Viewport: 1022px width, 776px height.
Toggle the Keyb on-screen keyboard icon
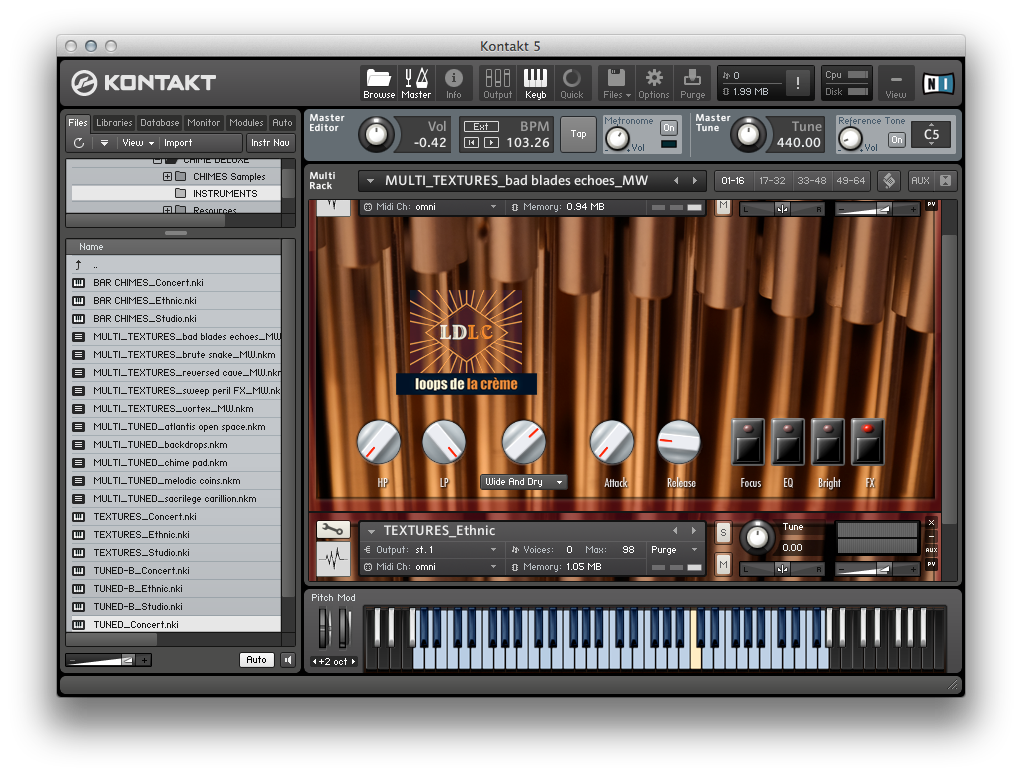[x=535, y=83]
